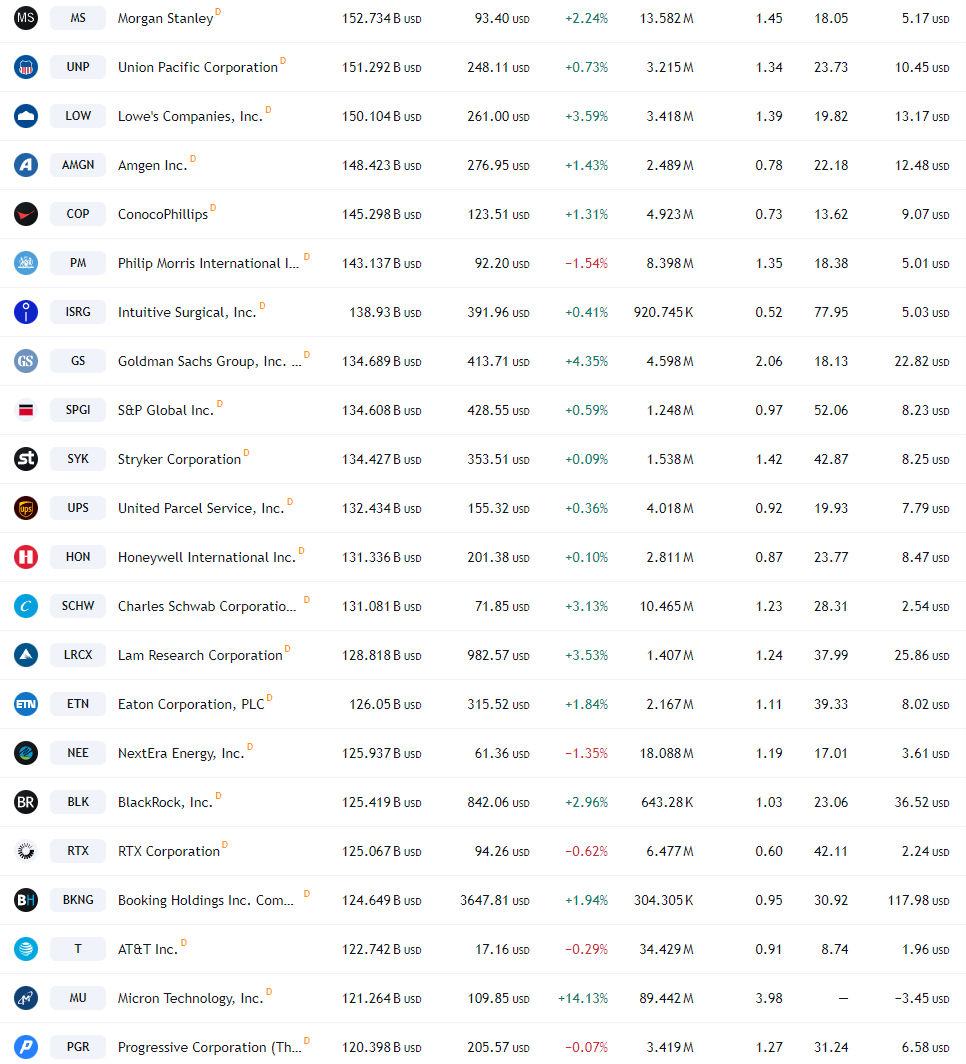
Task: Click price 982.57 USD for LRCX
Action: [x=498, y=655]
